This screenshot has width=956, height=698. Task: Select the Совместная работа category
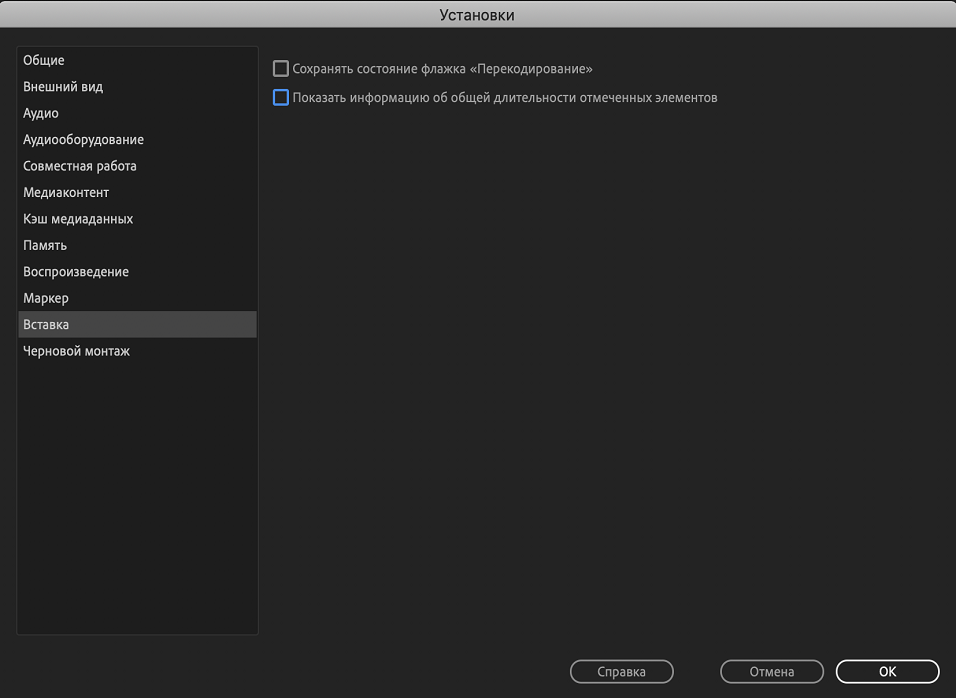tap(80, 166)
